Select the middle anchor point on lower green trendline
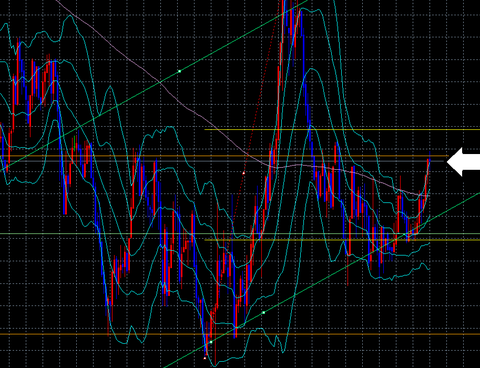Screen dimensions: 480x368 tap(264, 313)
